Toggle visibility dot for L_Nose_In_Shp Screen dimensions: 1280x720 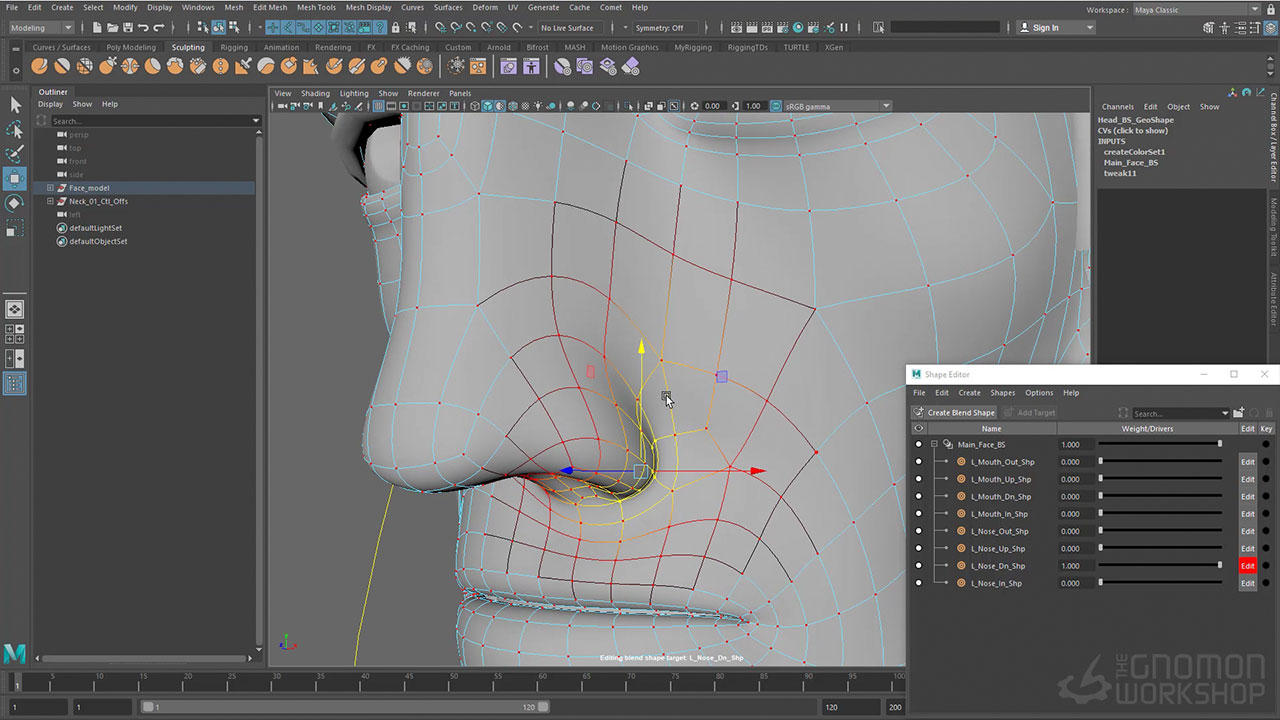click(x=918, y=583)
